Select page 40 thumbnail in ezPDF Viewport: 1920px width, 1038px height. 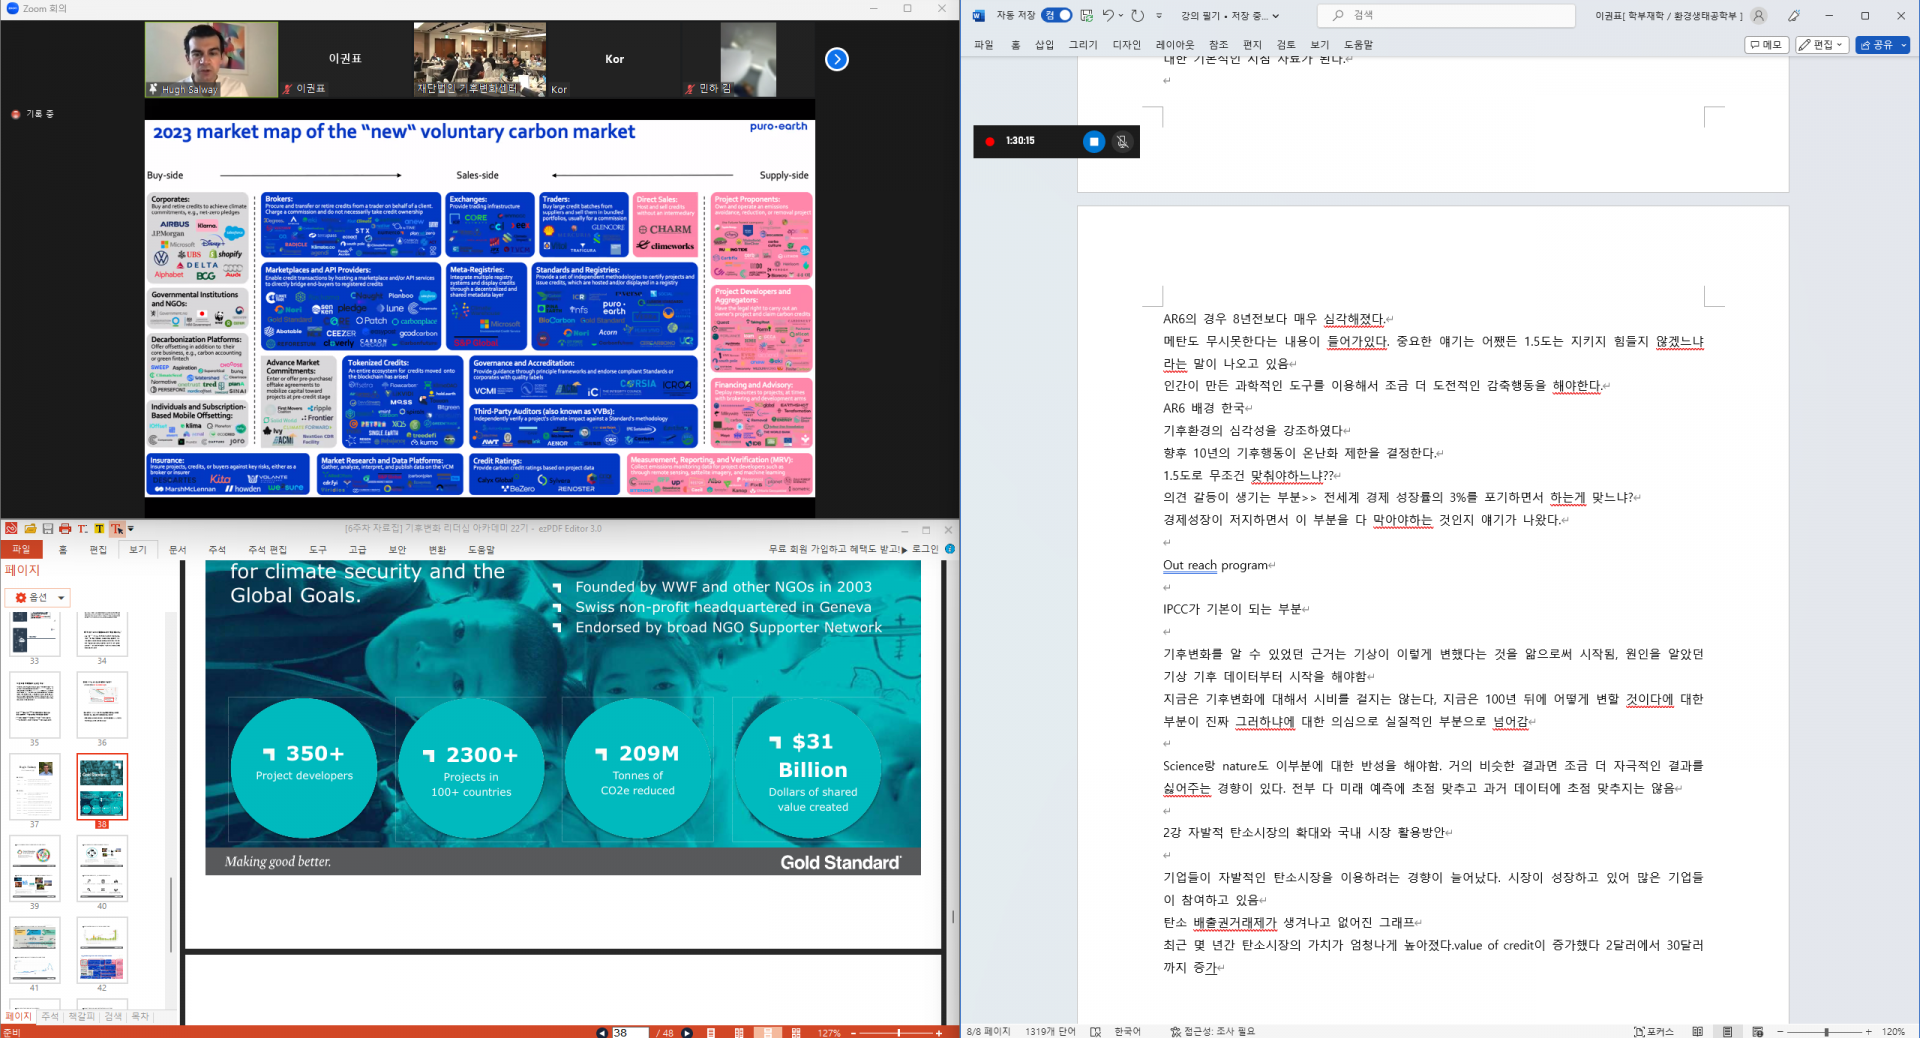click(x=102, y=868)
